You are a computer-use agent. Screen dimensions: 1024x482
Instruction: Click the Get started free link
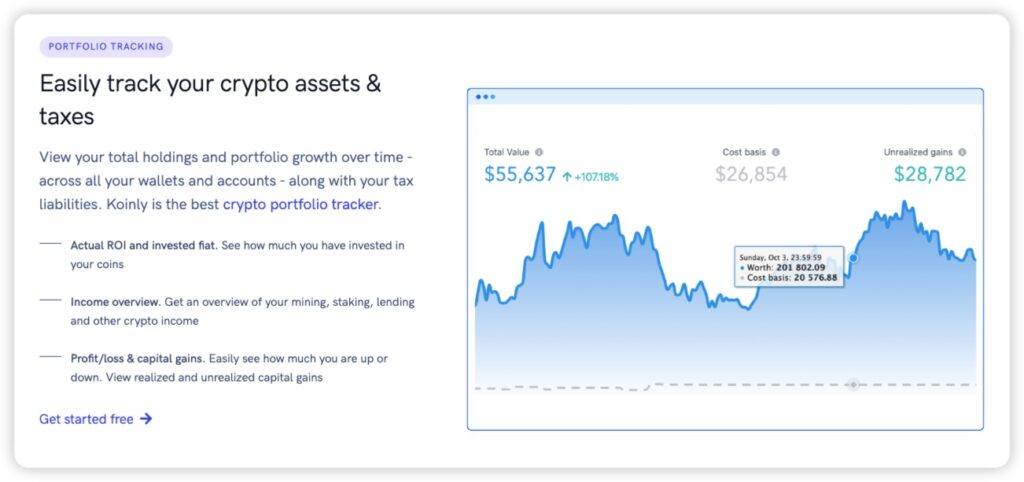point(86,419)
